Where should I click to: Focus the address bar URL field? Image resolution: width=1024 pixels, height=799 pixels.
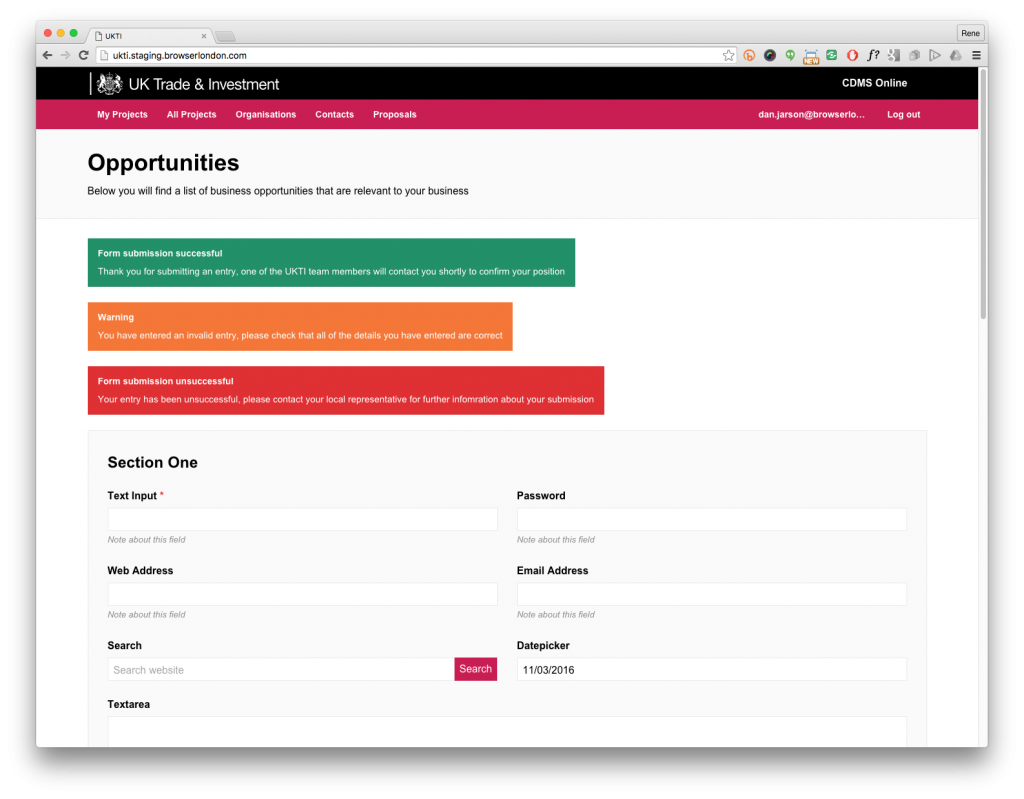click(x=416, y=56)
